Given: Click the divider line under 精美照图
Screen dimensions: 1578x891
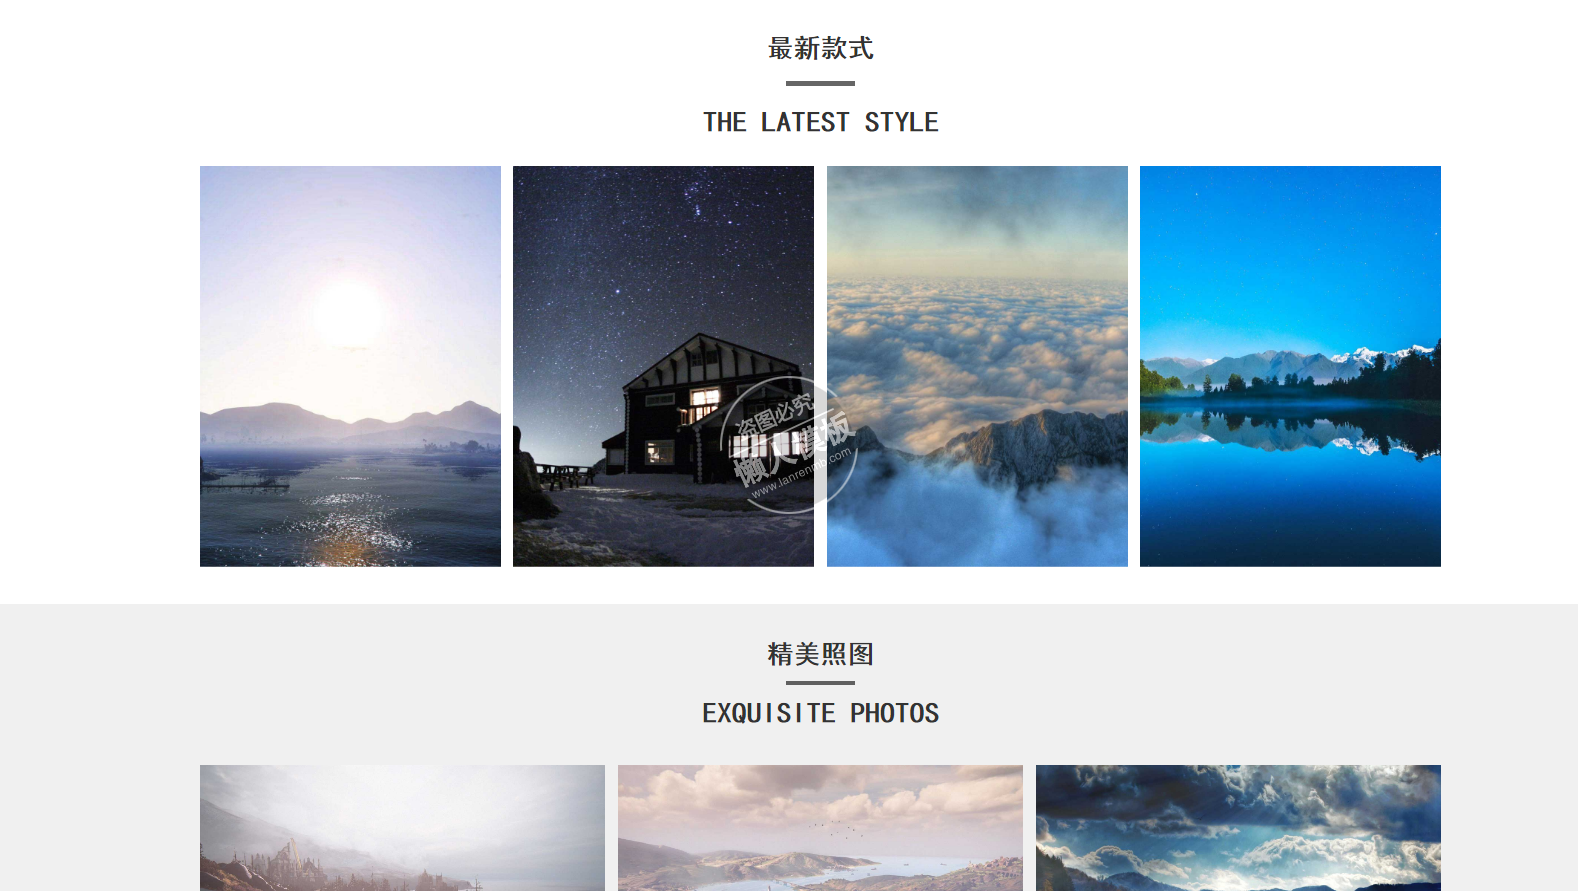Looking at the screenshot, I should click(820, 683).
